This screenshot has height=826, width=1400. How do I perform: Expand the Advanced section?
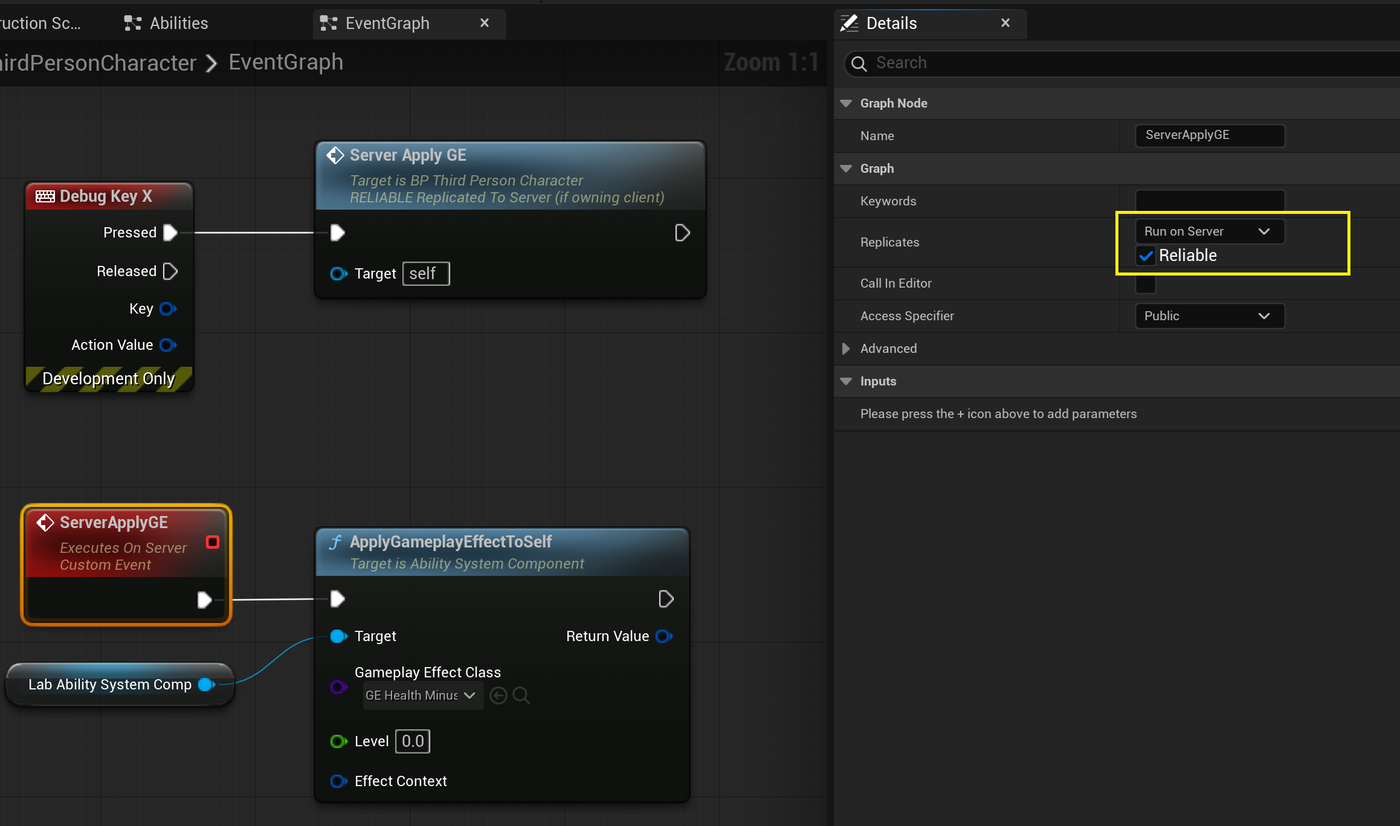click(x=846, y=348)
